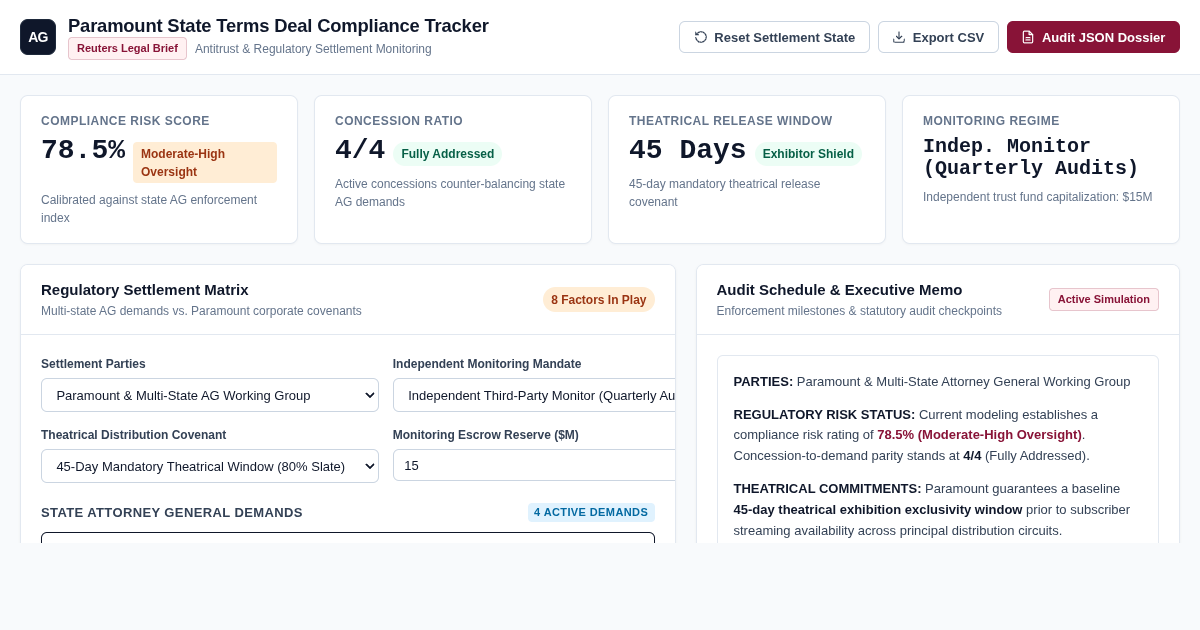
Task: Click the 8 Factors In Play badge
Action: (x=599, y=300)
